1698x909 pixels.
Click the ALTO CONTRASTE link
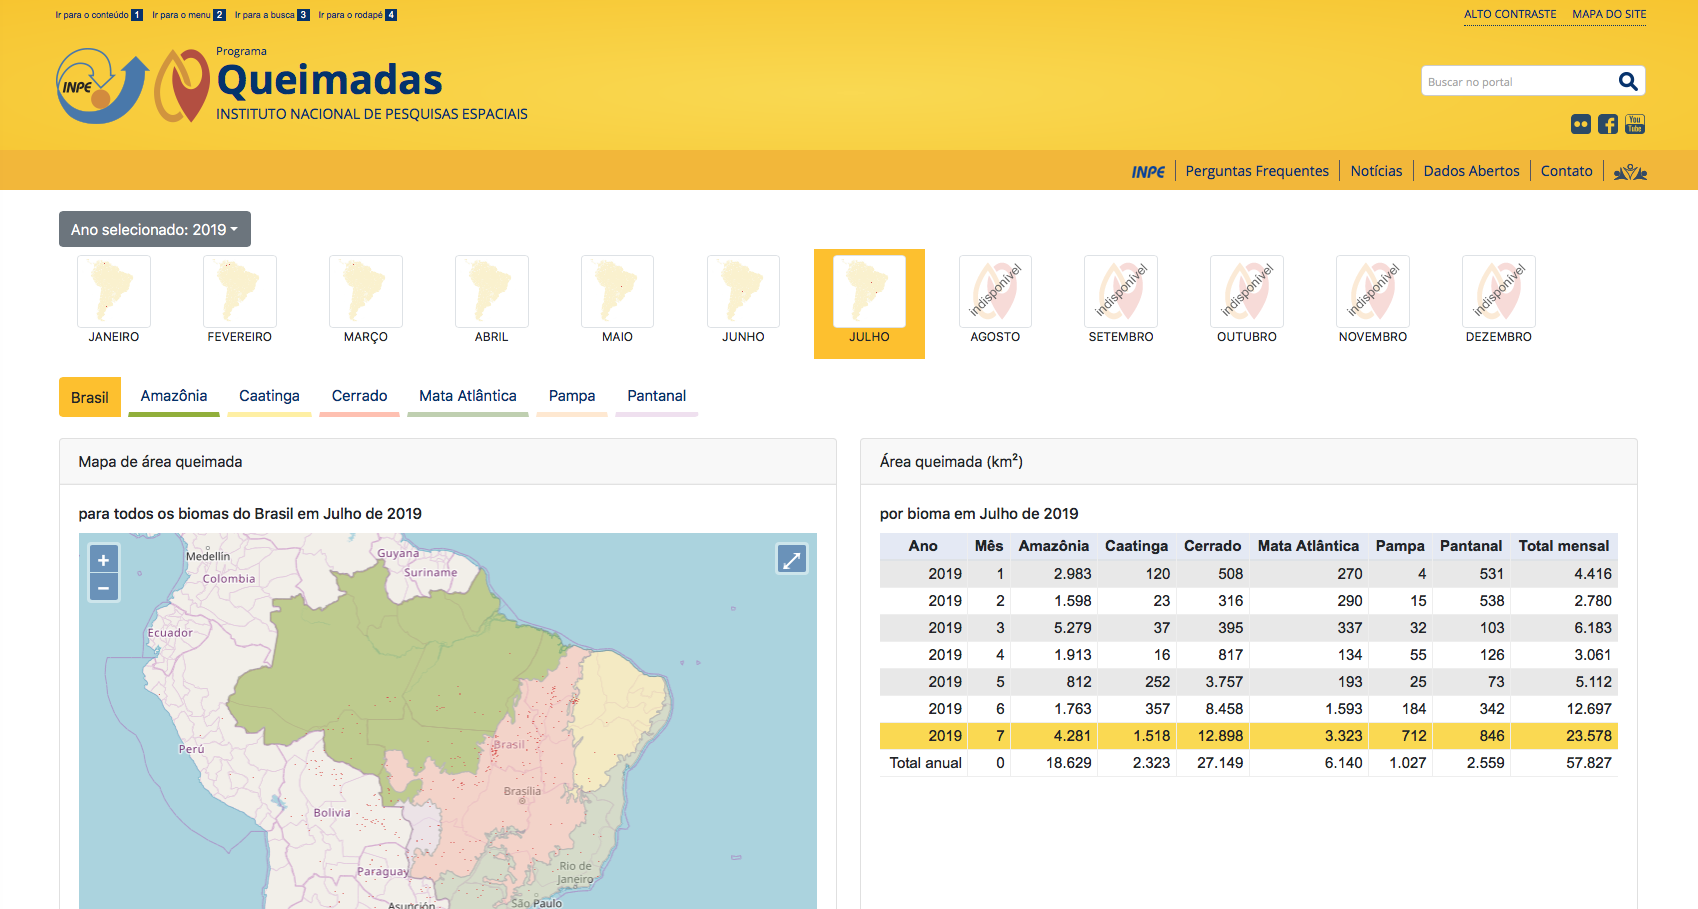coord(1510,14)
